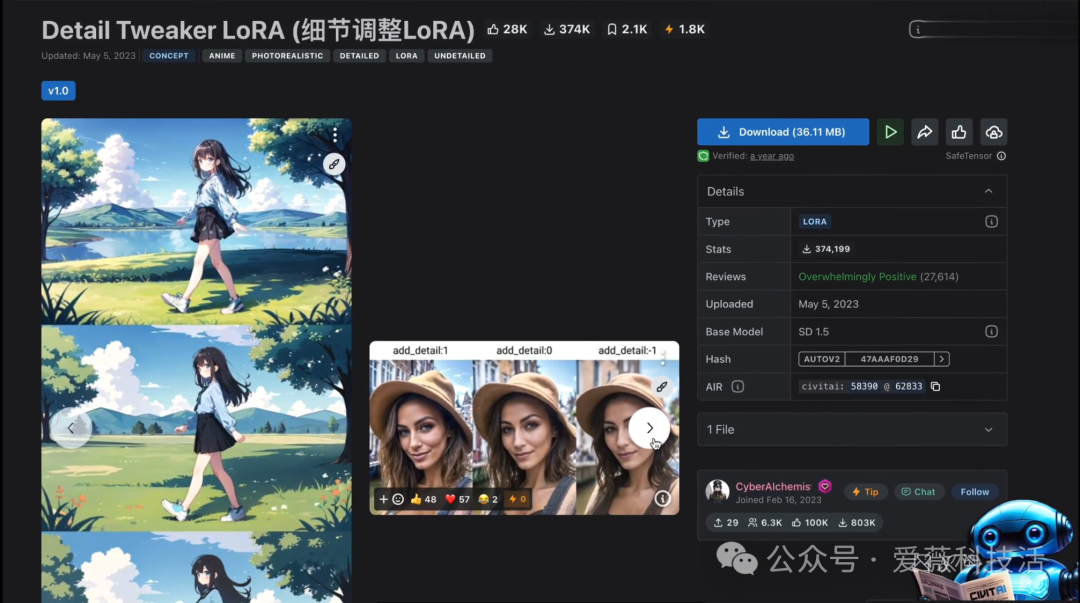Advance the image carousel with the next arrow
The height and width of the screenshot is (603, 1080).
[x=650, y=427]
